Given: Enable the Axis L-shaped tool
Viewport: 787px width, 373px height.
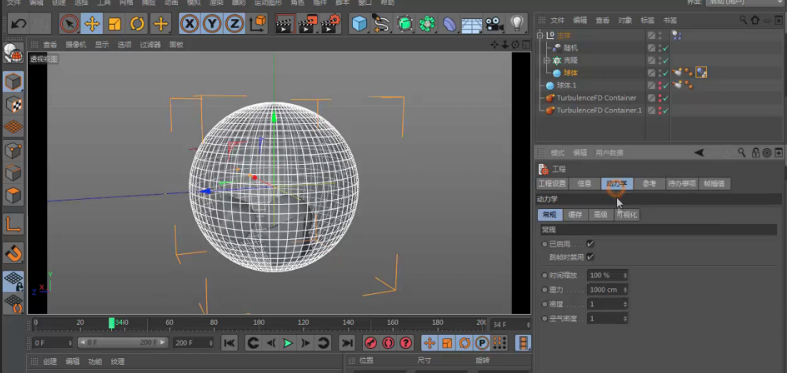Looking at the screenshot, I should [x=13, y=224].
